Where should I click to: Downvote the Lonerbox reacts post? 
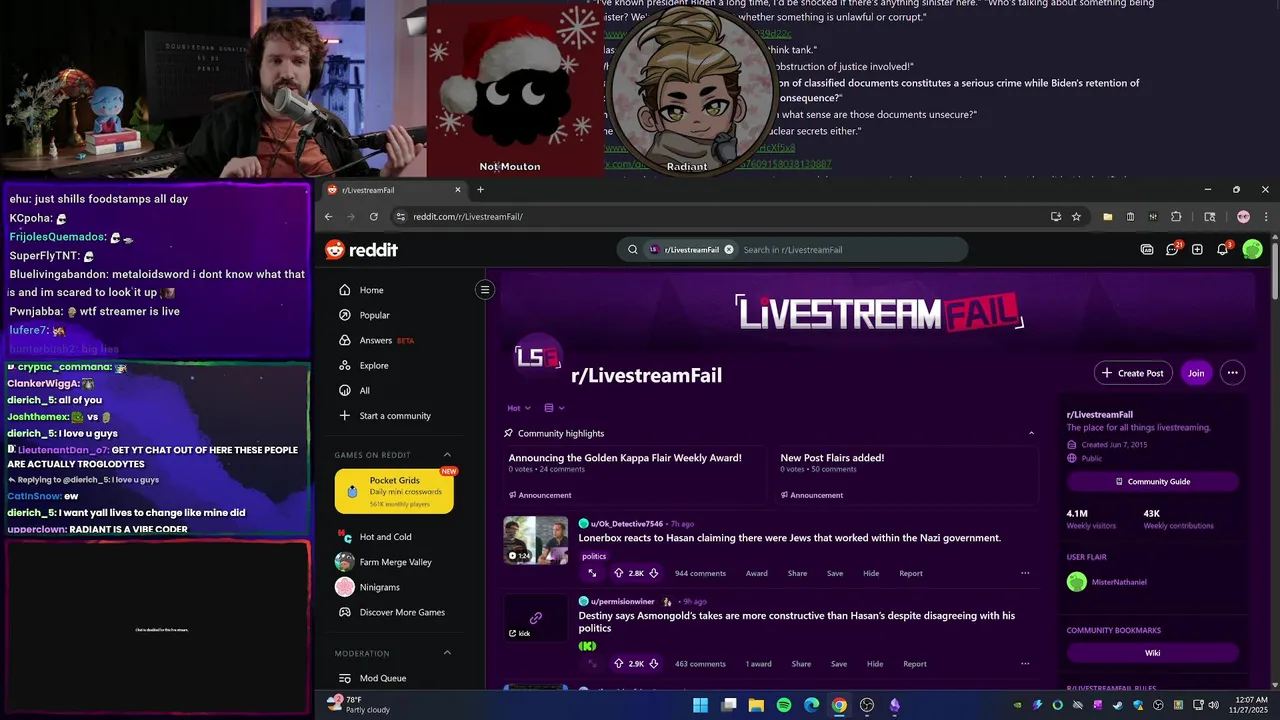(654, 573)
